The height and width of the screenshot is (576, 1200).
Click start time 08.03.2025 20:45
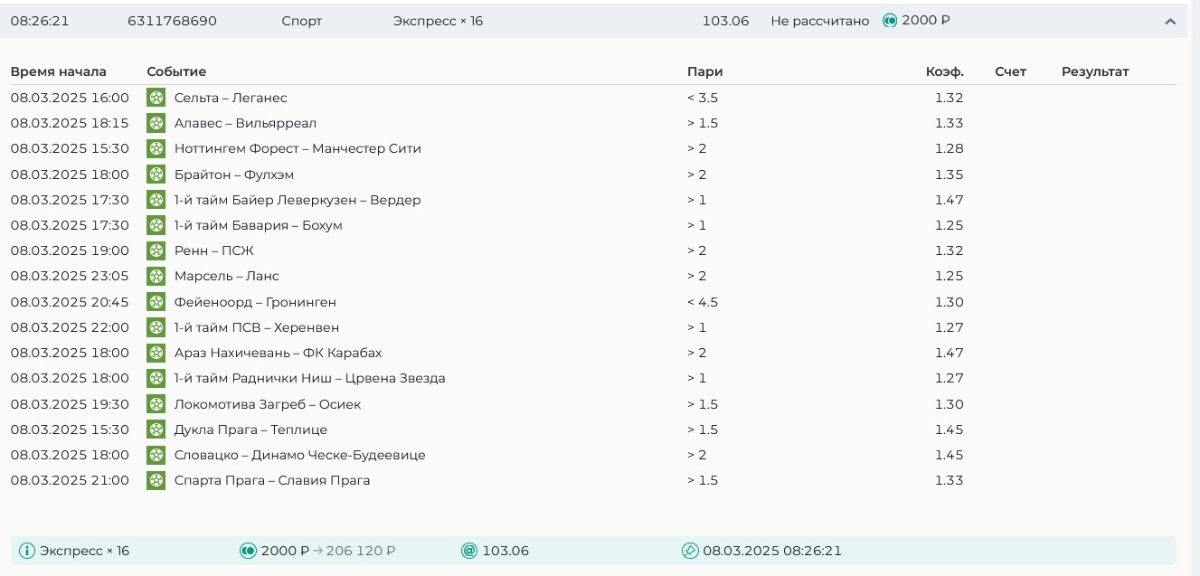[x=70, y=302]
